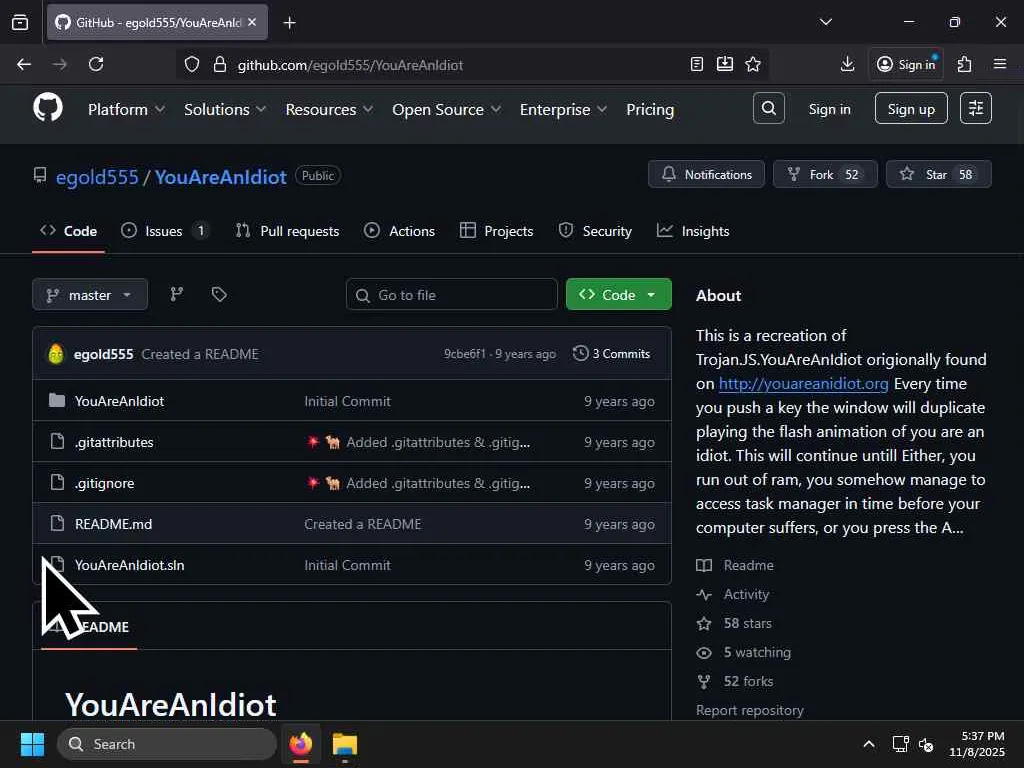The width and height of the screenshot is (1024, 768).
Task: Expand the Resources navigation menu
Action: tap(329, 110)
